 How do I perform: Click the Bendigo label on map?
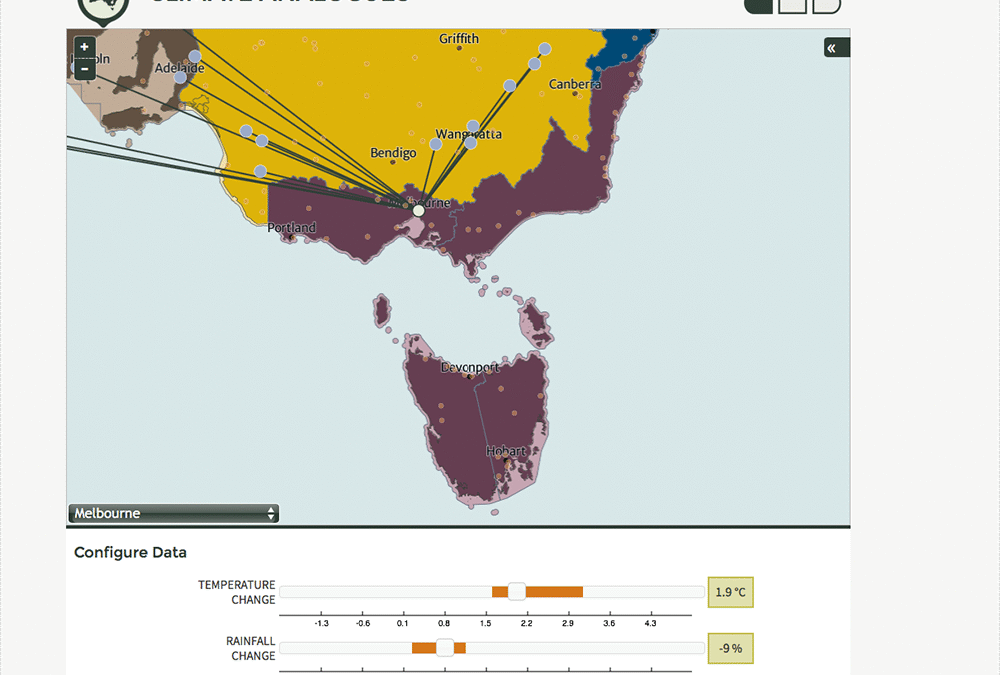[393, 153]
